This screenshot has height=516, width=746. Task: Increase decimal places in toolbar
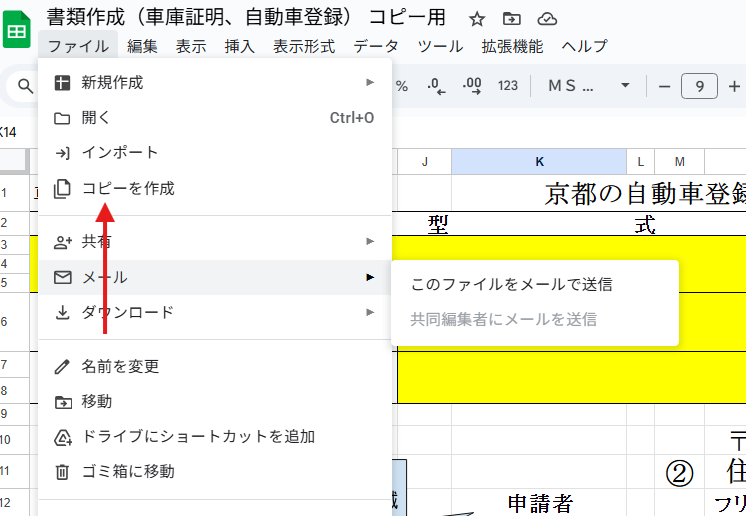[x=472, y=86]
